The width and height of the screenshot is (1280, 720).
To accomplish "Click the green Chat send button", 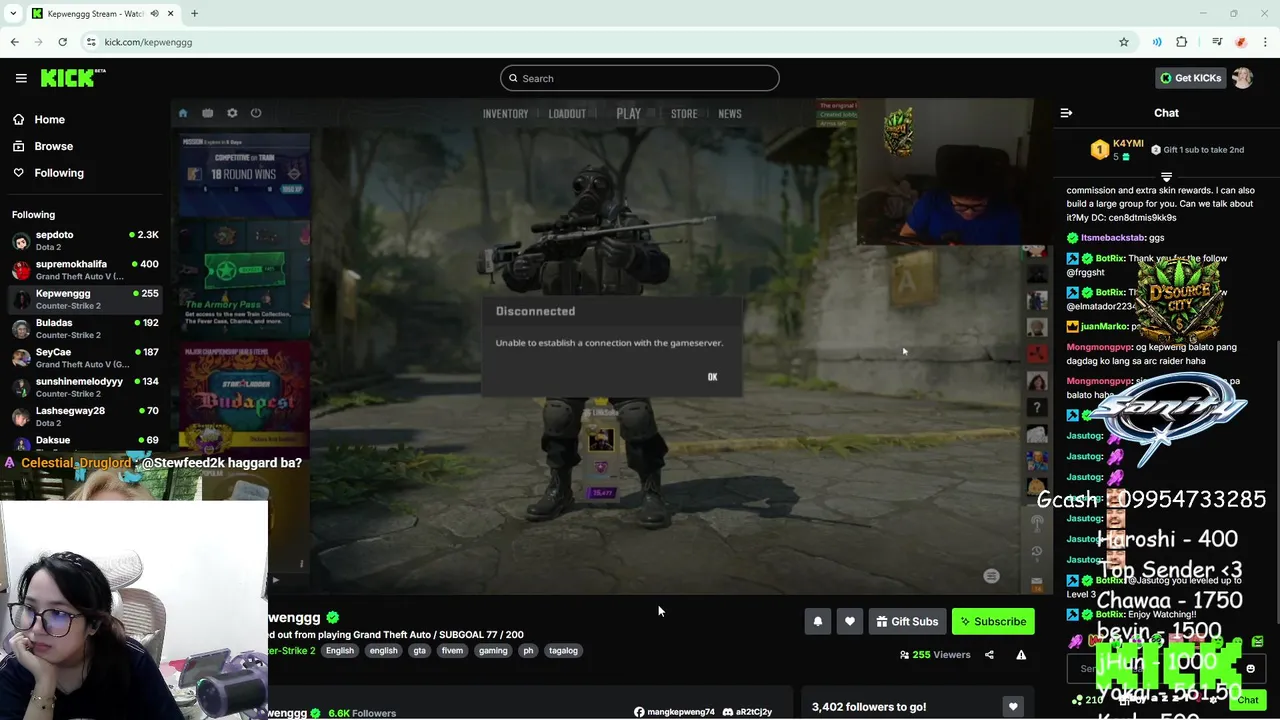I will tap(1247, 700).
